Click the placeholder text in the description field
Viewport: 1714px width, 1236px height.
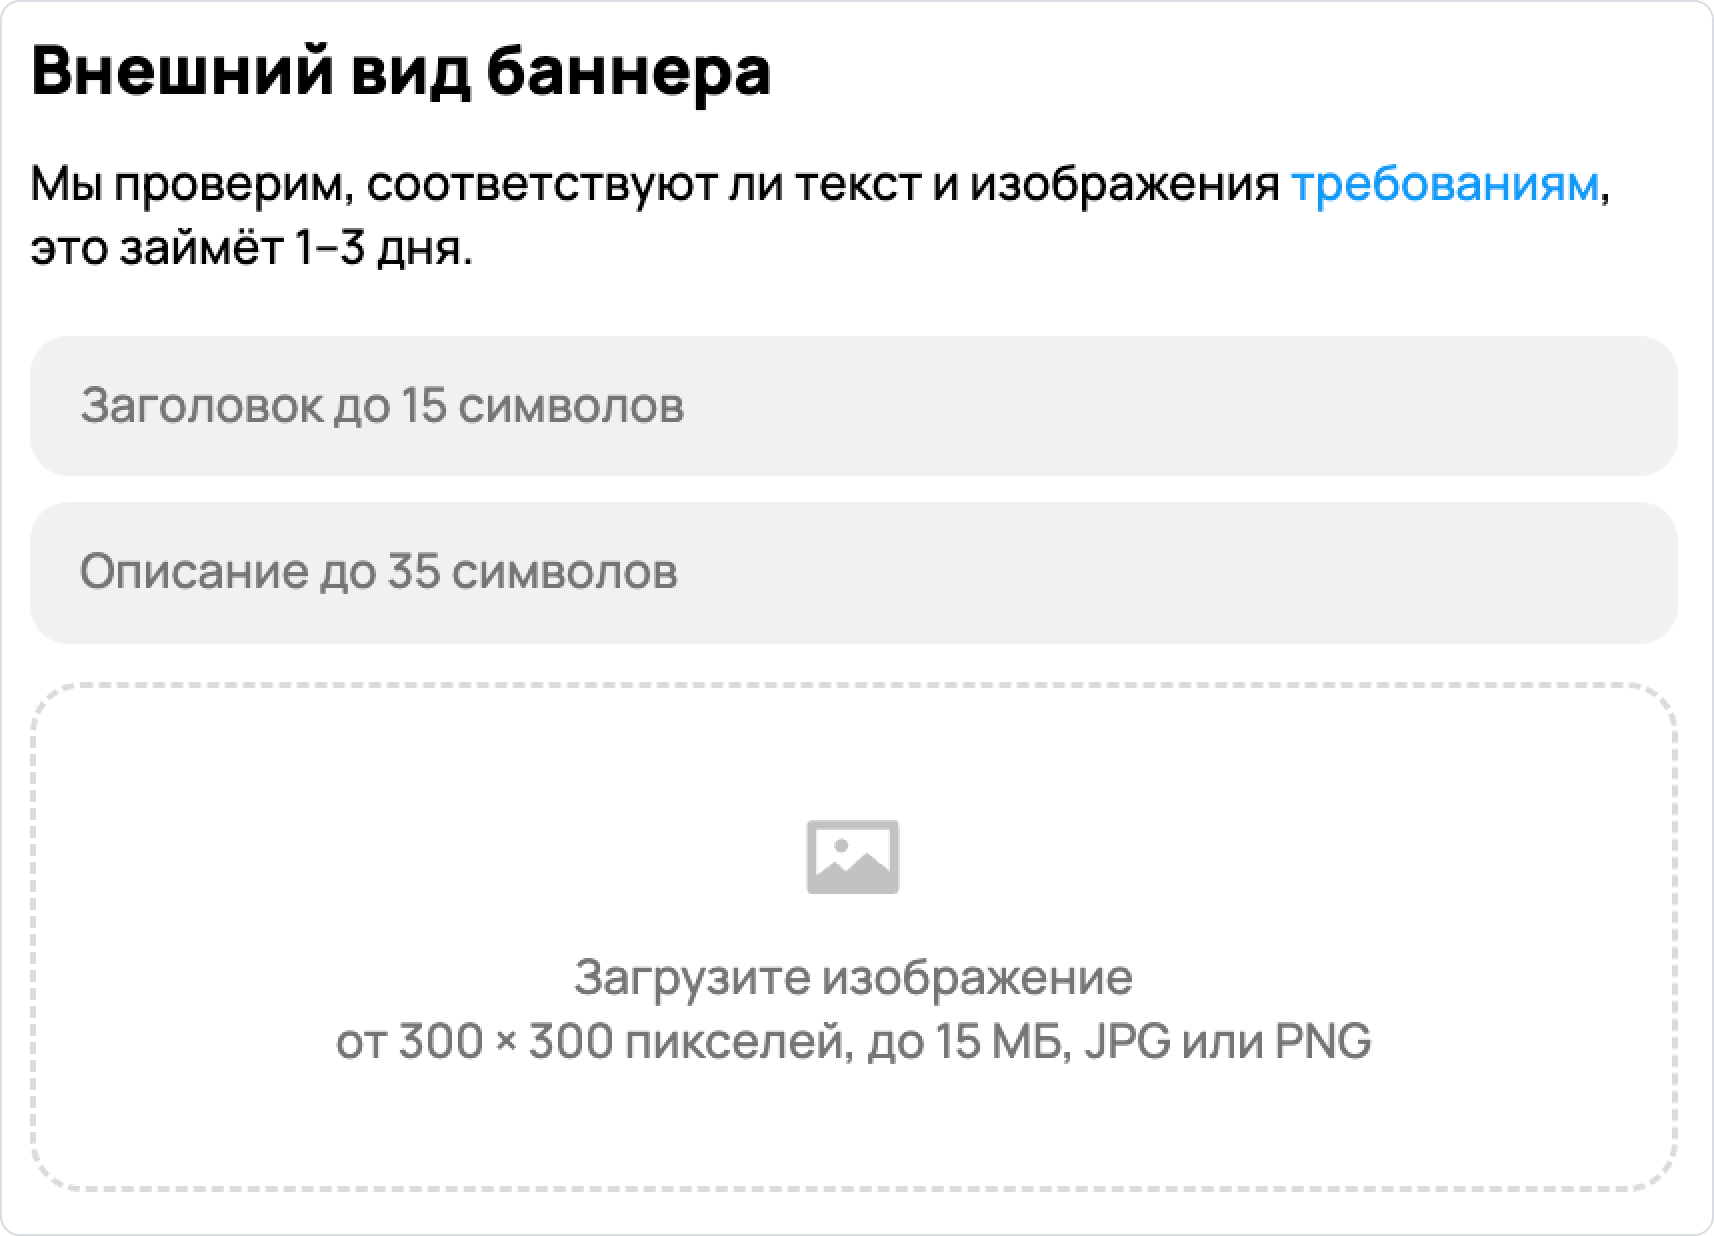(x=380, y=572)
